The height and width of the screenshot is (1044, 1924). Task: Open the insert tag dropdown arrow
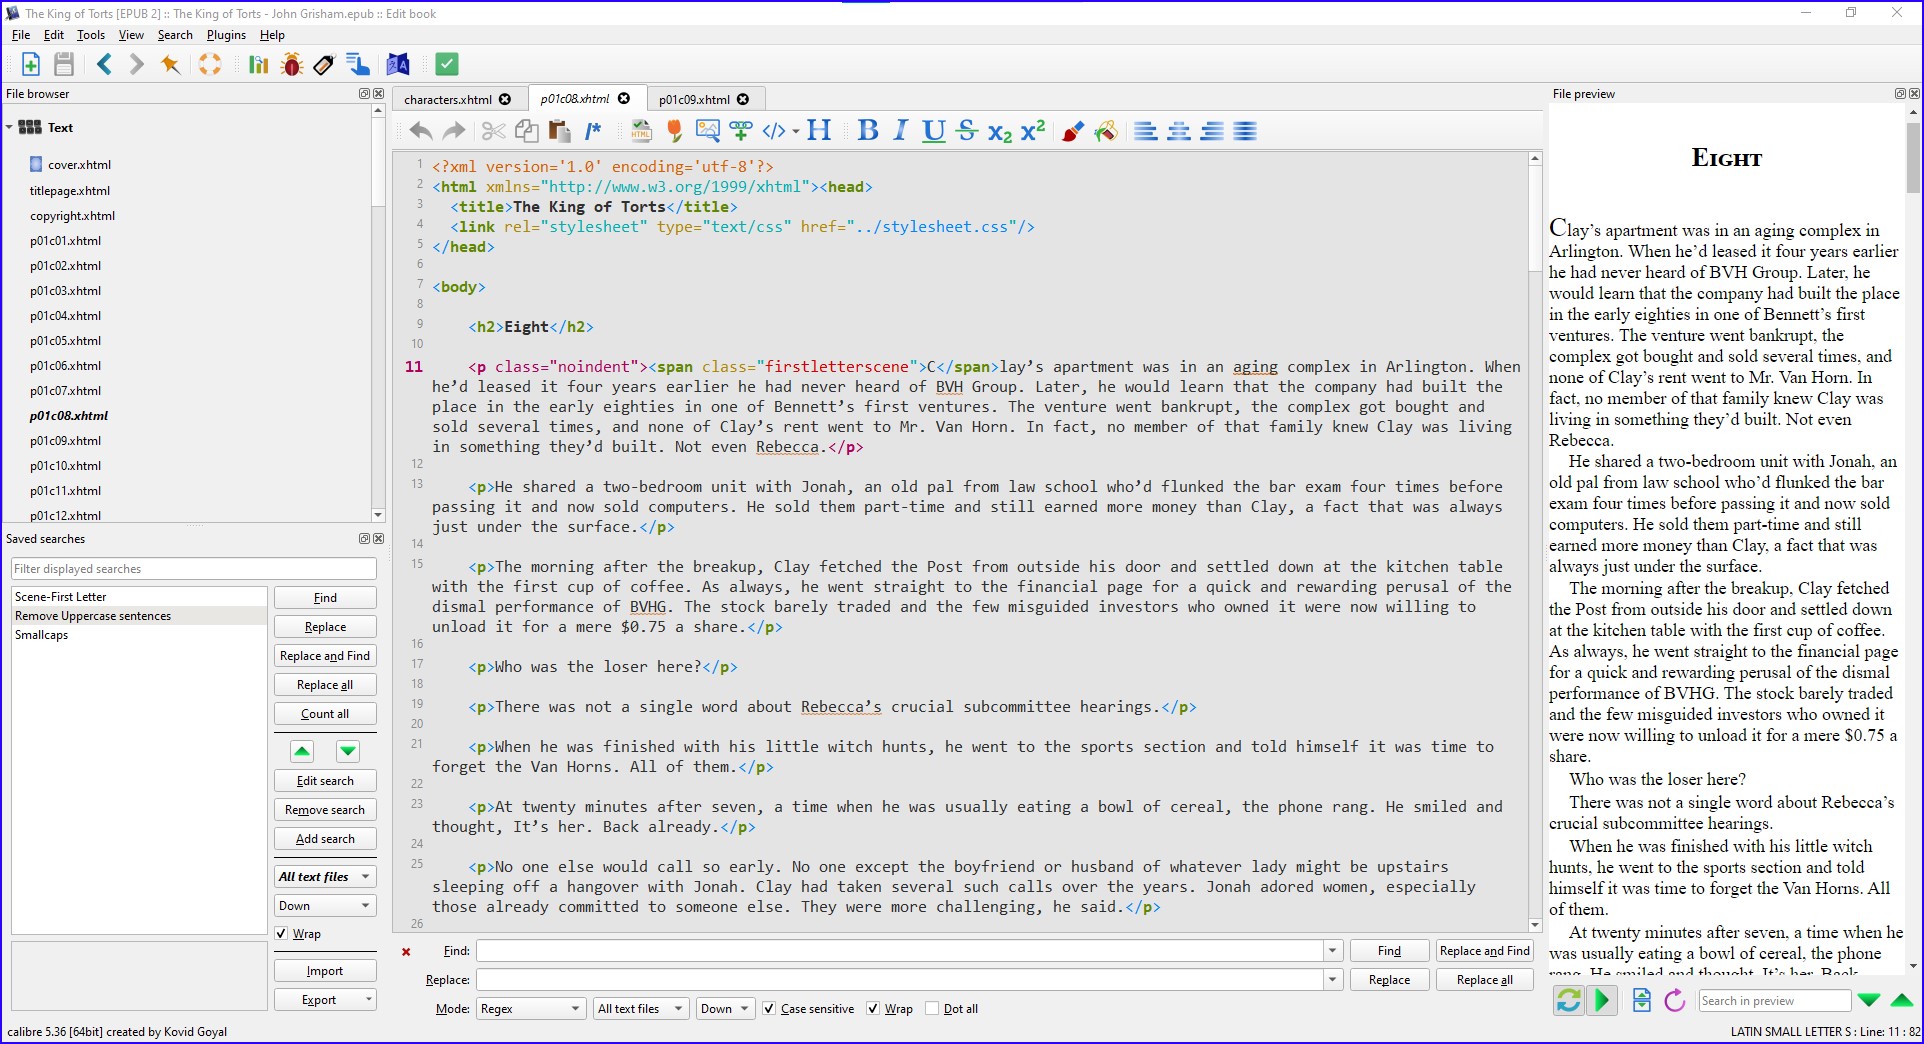(x=796, y=131)
